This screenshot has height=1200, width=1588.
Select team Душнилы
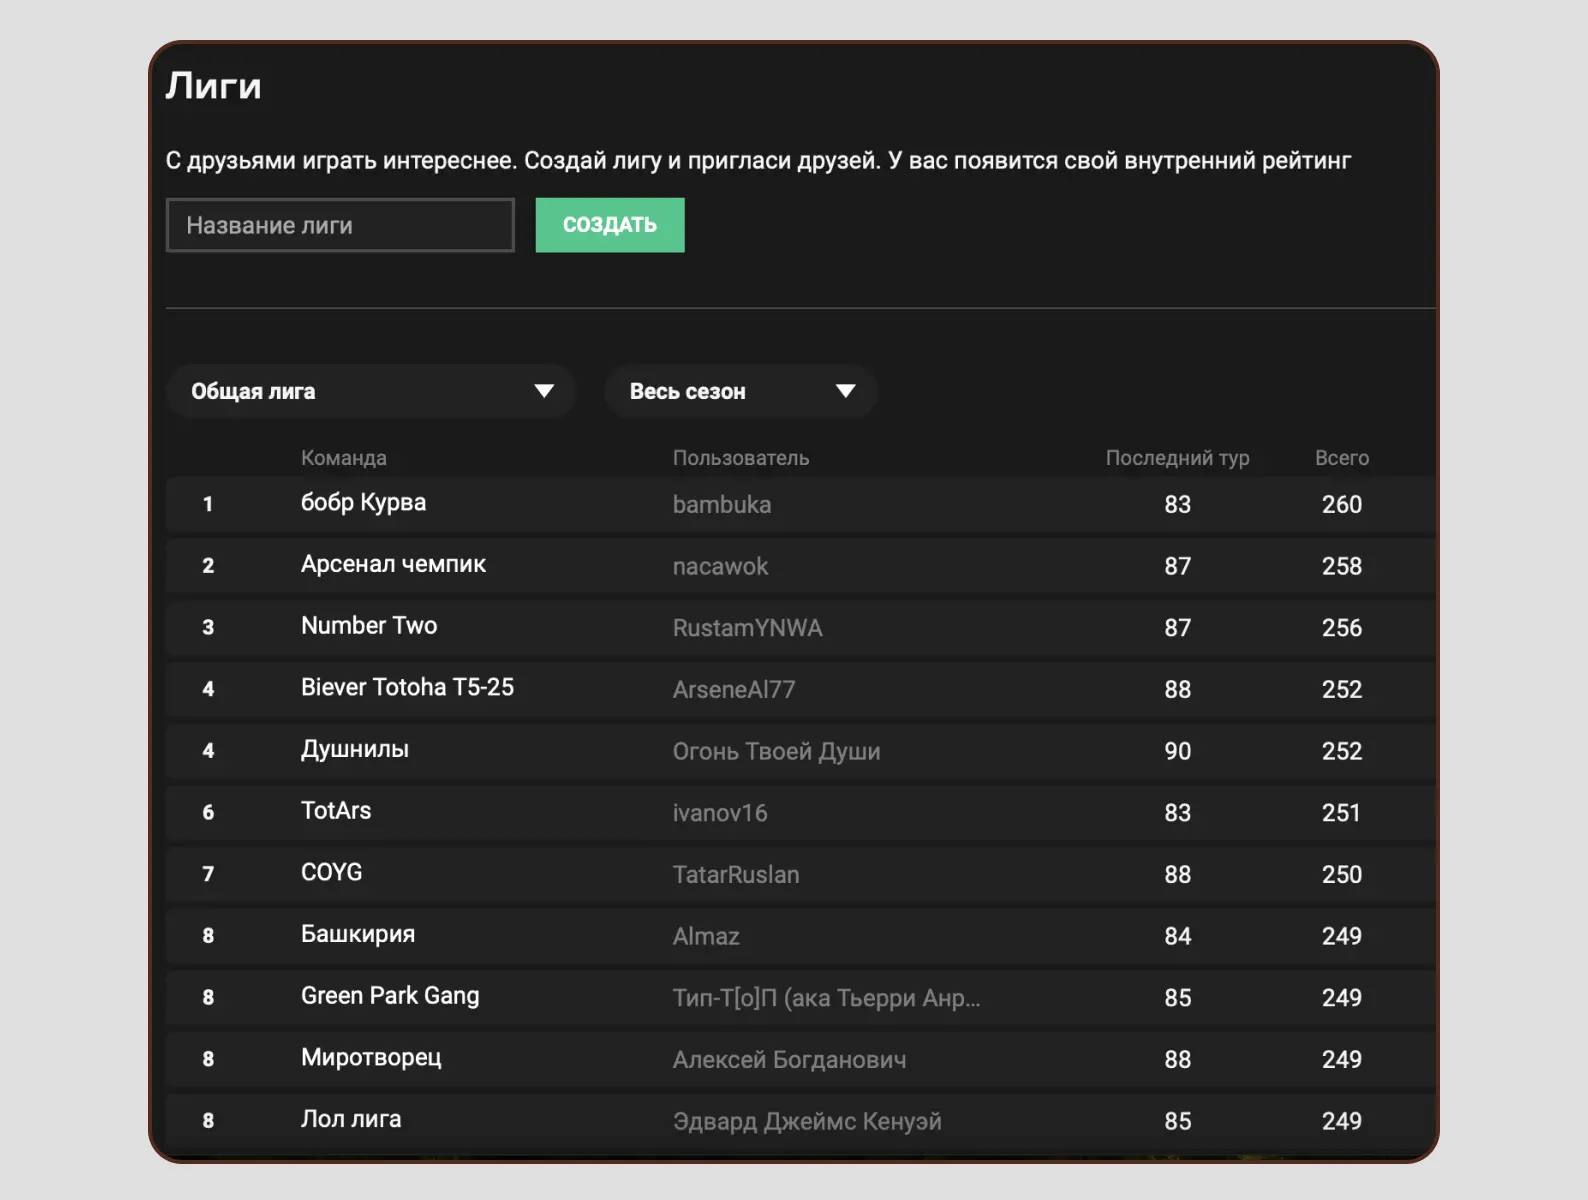(355, 749)
